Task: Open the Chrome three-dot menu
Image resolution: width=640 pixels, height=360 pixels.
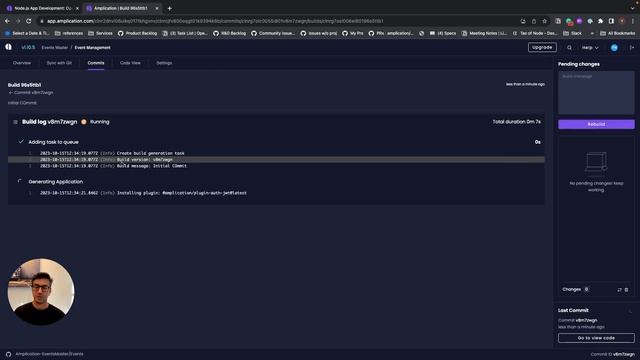Action: click(x=633, y=21)
